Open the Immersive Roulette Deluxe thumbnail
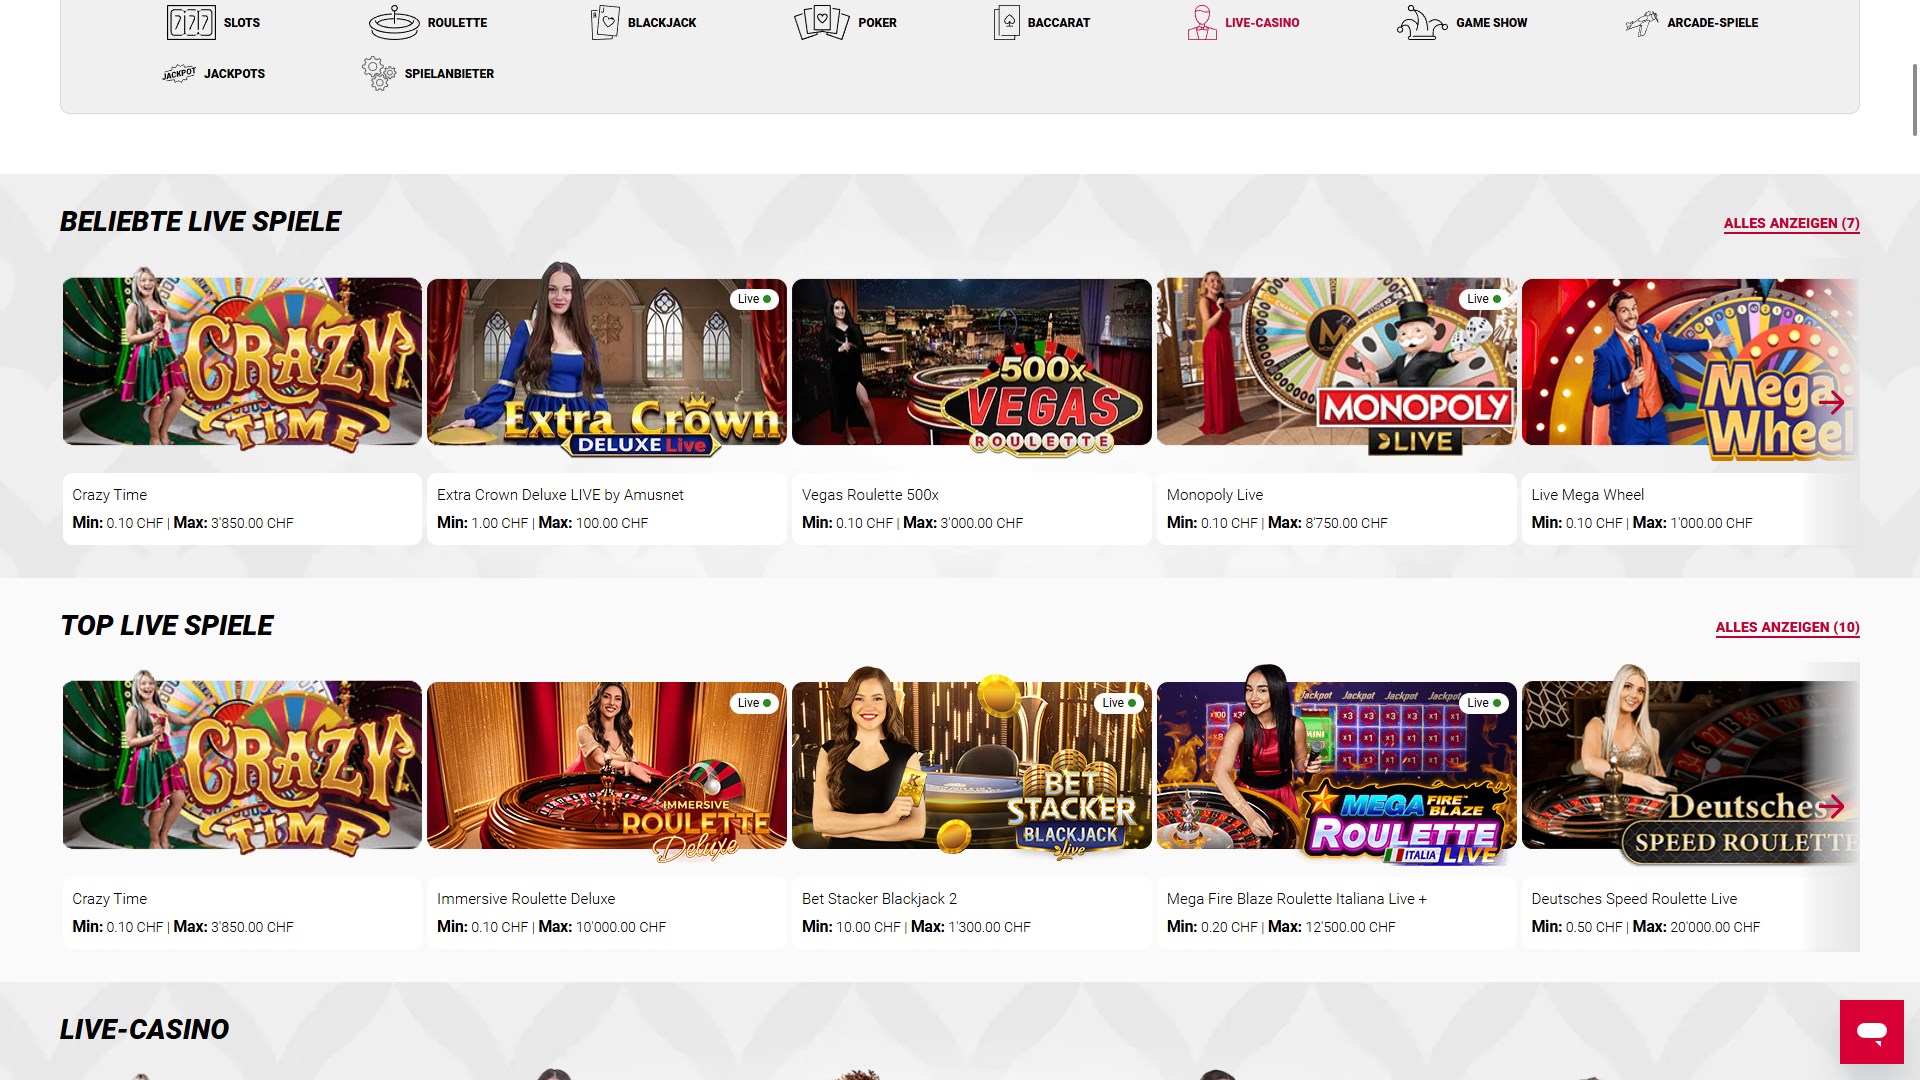The image size is (1920, 1080). click(x=607, y=765)
